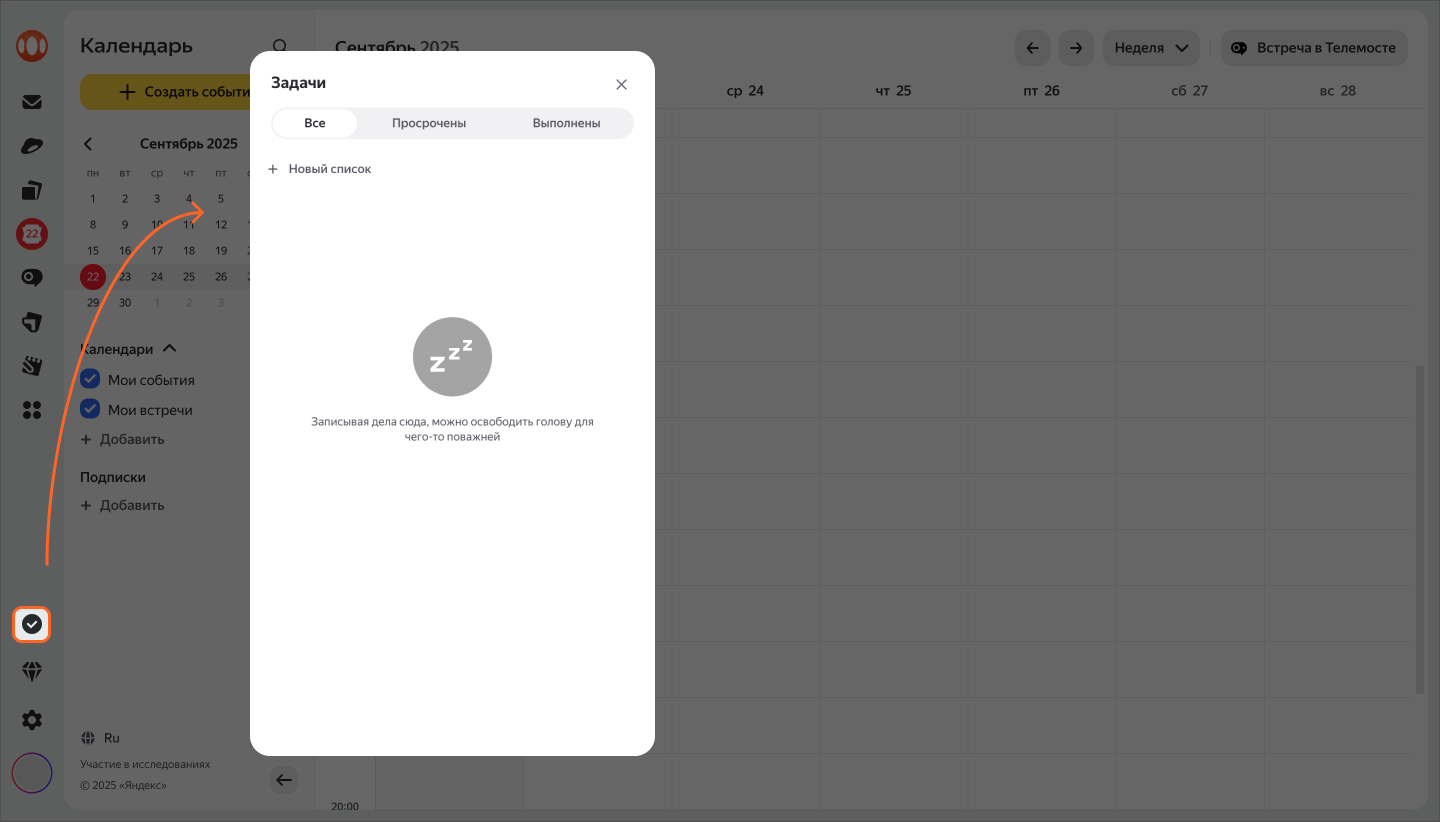
Task: Toggle the Мои события calendar checkbox
Action: point(90,380)
